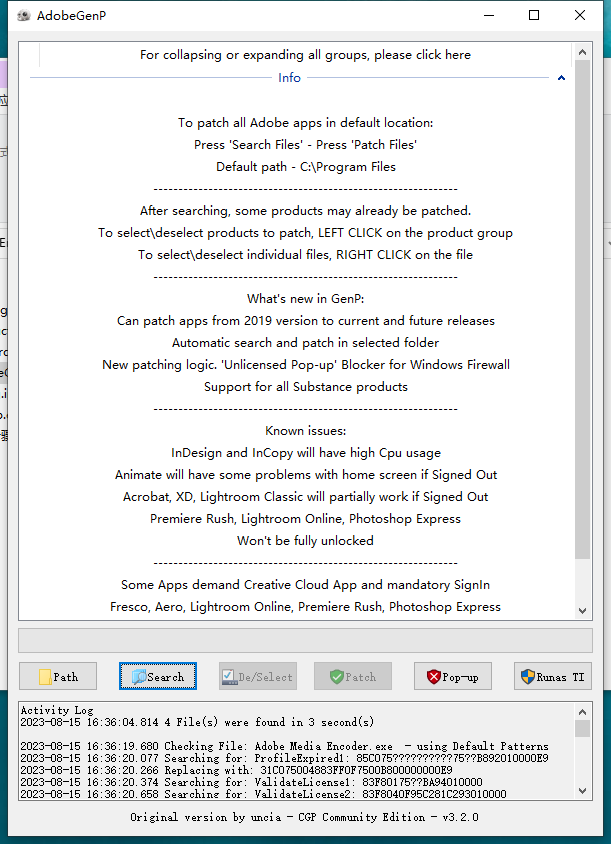
Task: Click 'New patching logic' firewall line
Action: click(306, 365)
